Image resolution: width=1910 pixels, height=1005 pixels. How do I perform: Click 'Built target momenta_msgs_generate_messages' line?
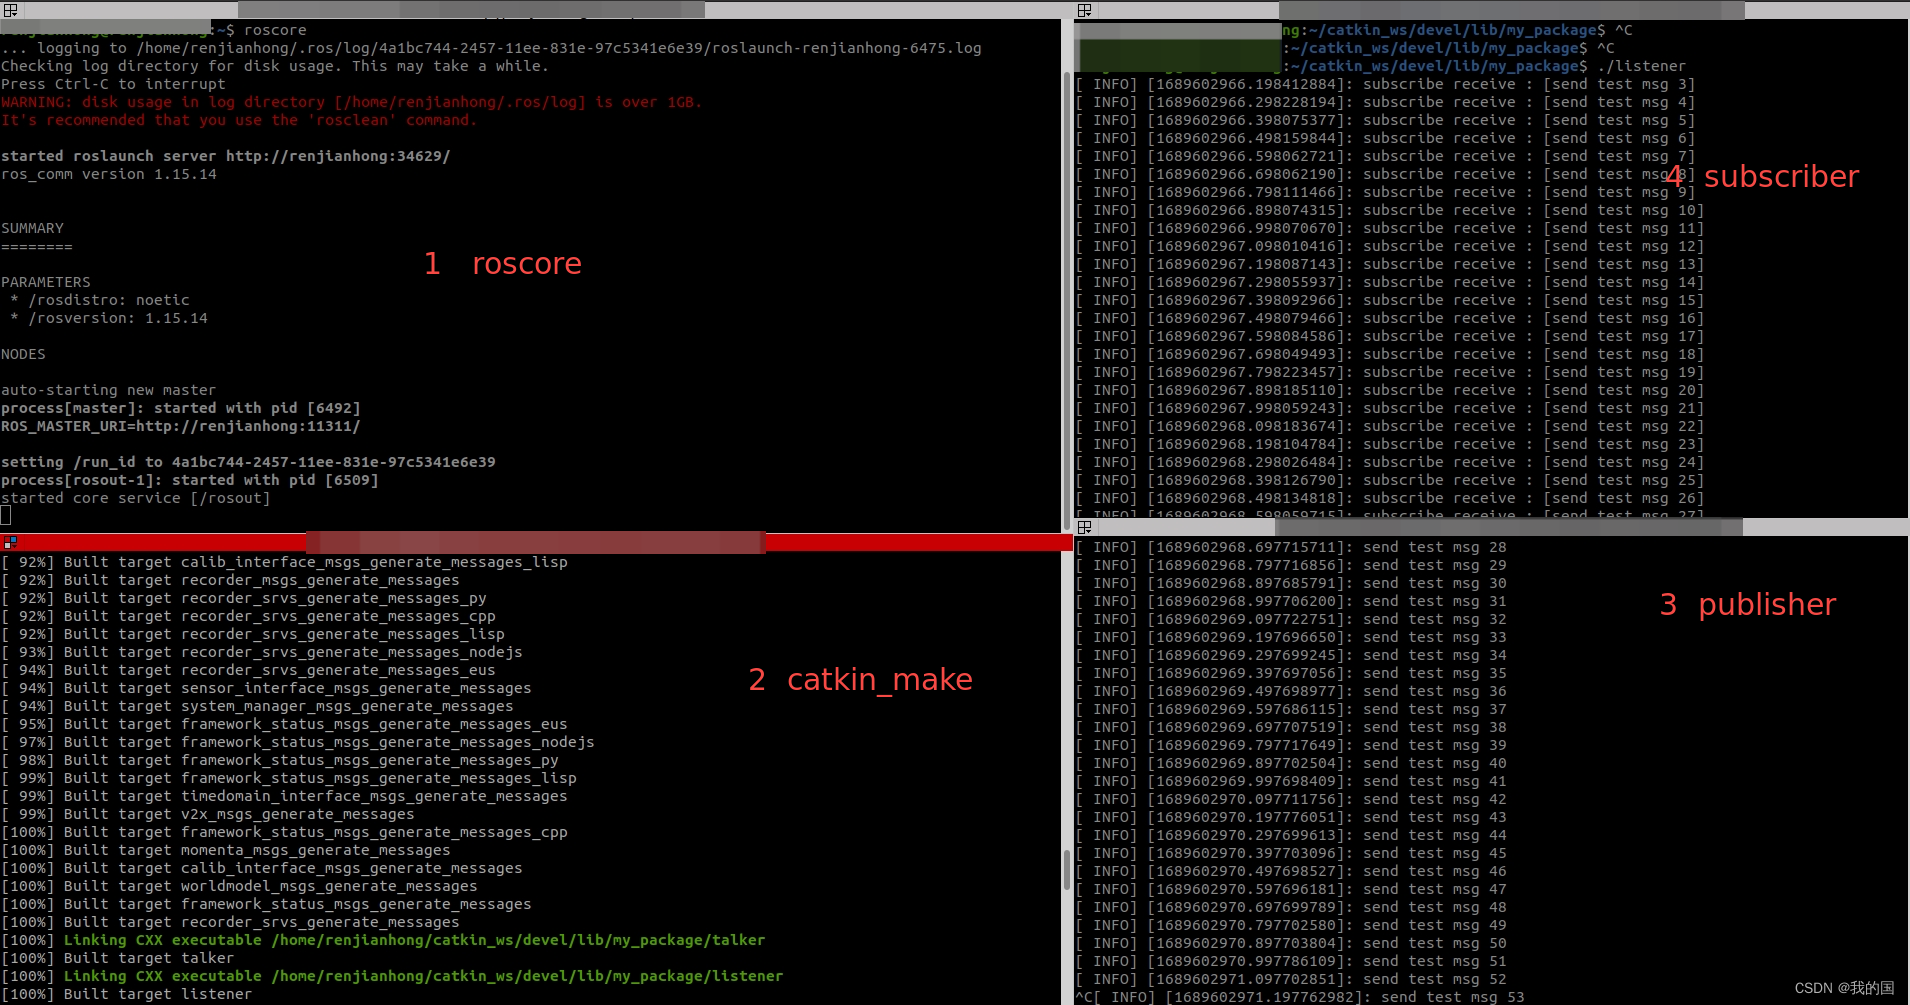click(x=226, y=850)
